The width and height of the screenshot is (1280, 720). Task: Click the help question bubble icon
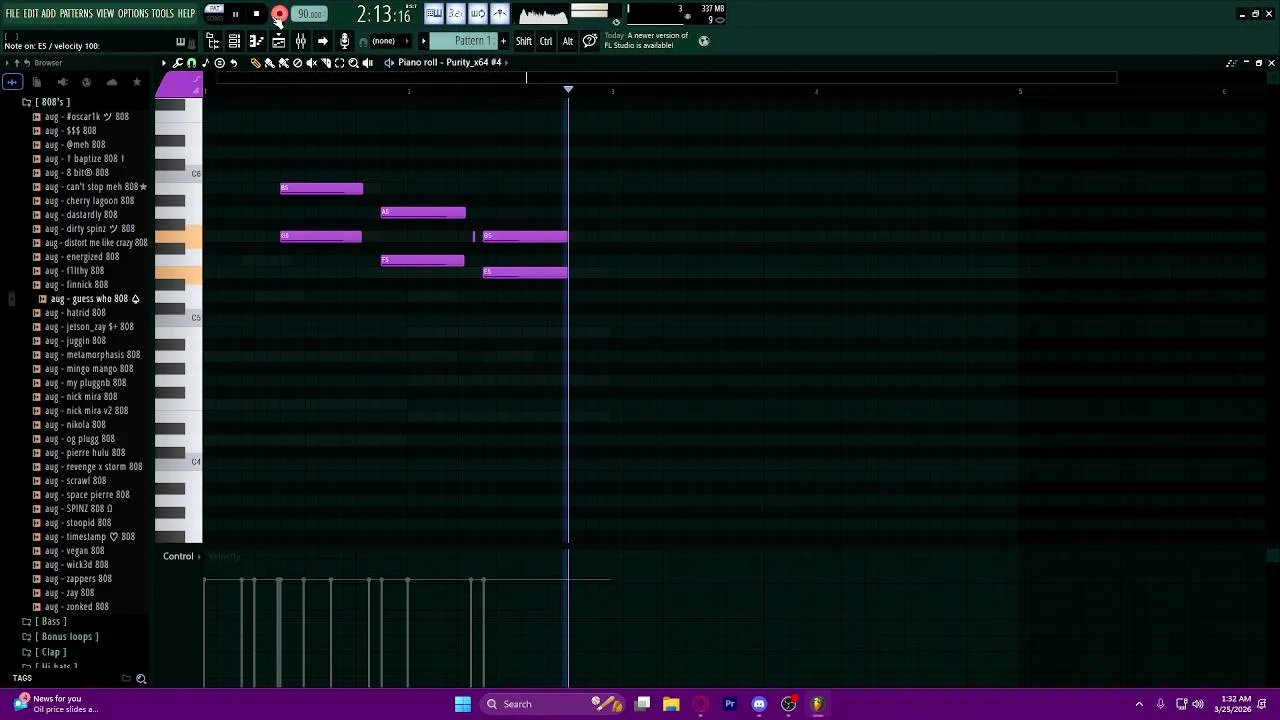pos(590,41)
